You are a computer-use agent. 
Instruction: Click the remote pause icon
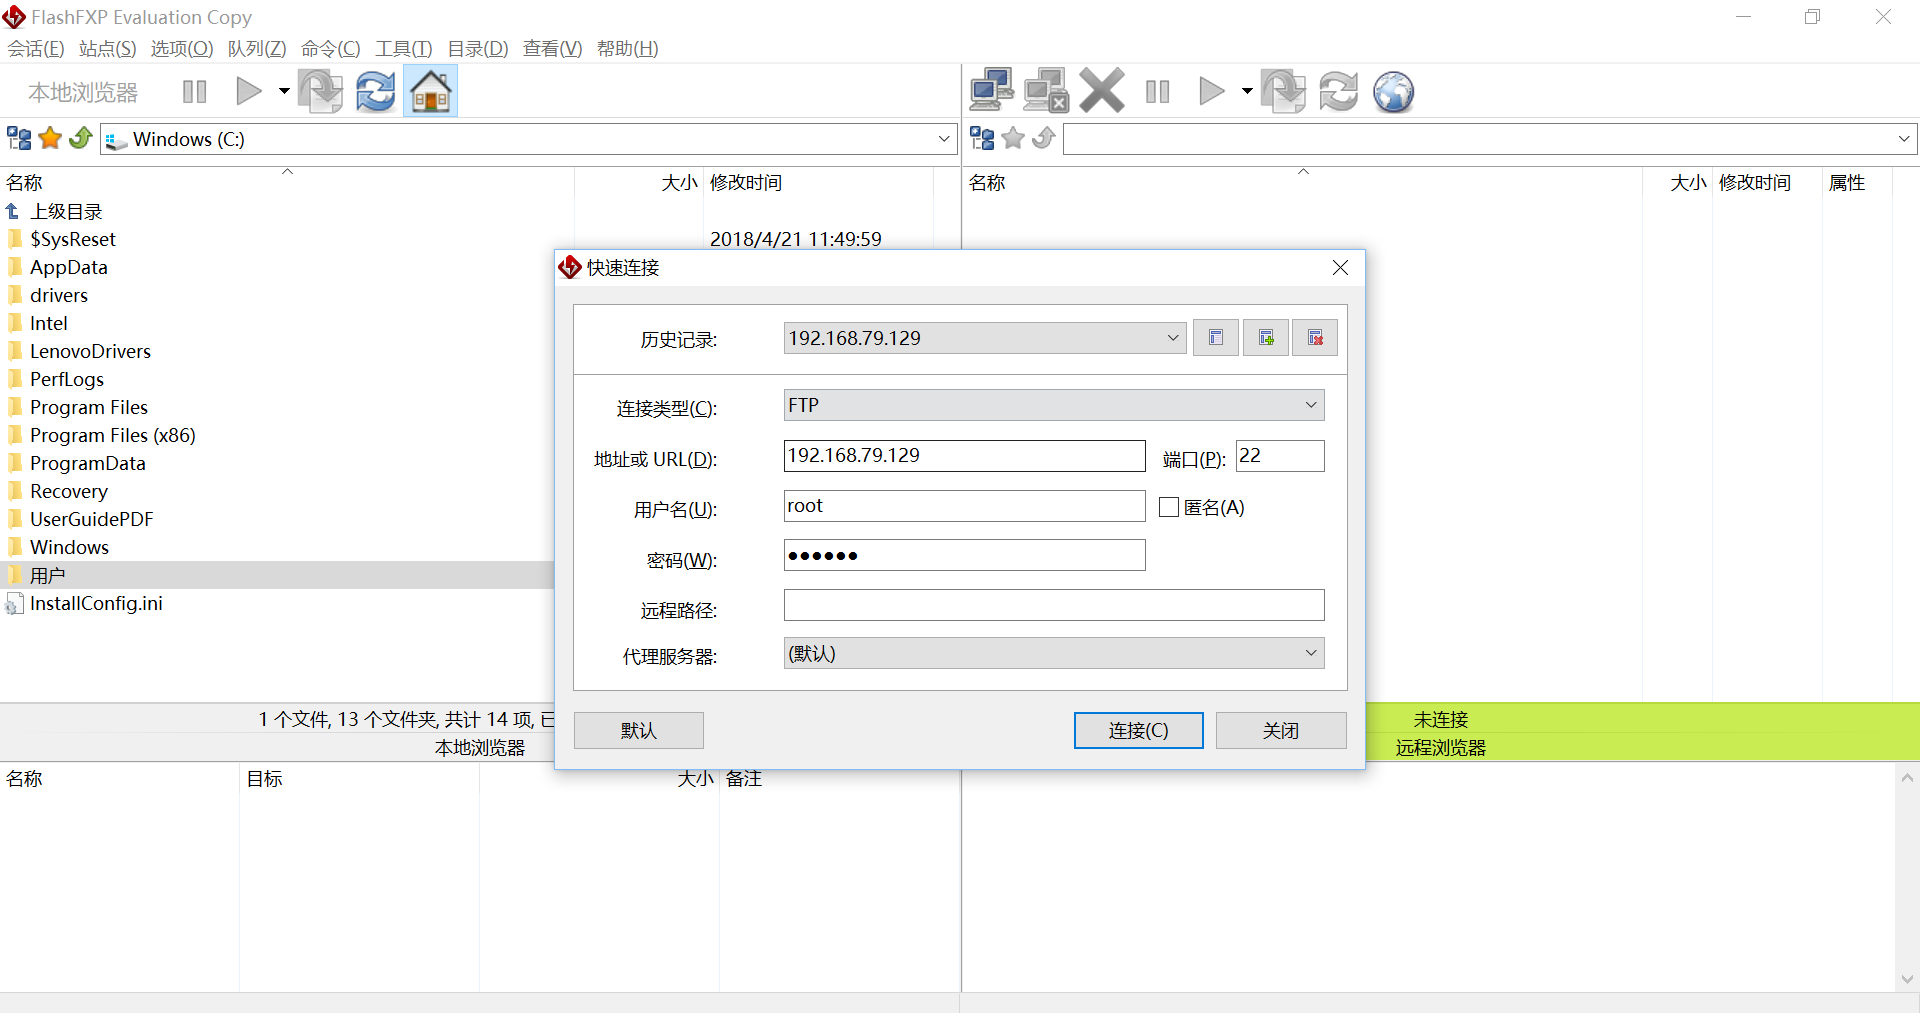pyautogui.click(x=1158, y=92)
